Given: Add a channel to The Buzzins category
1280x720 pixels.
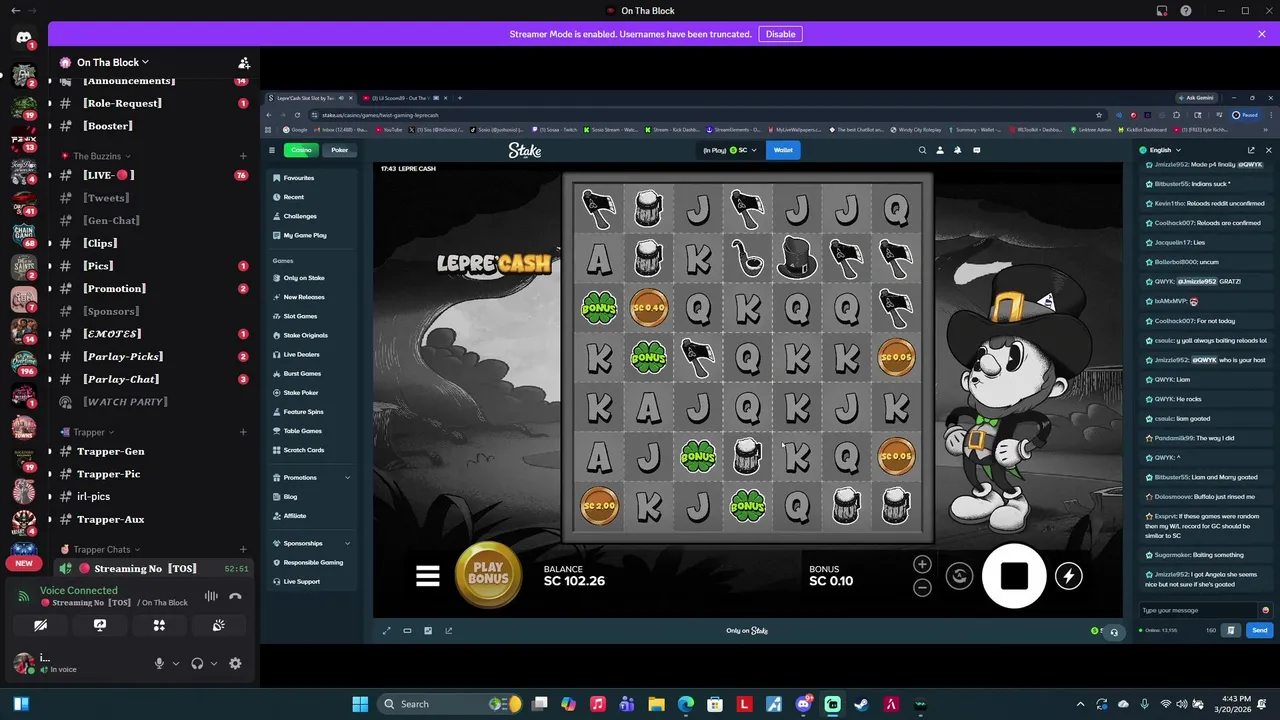Looking at the screenshot, I should pyautogui.click(x=243, y=156).
